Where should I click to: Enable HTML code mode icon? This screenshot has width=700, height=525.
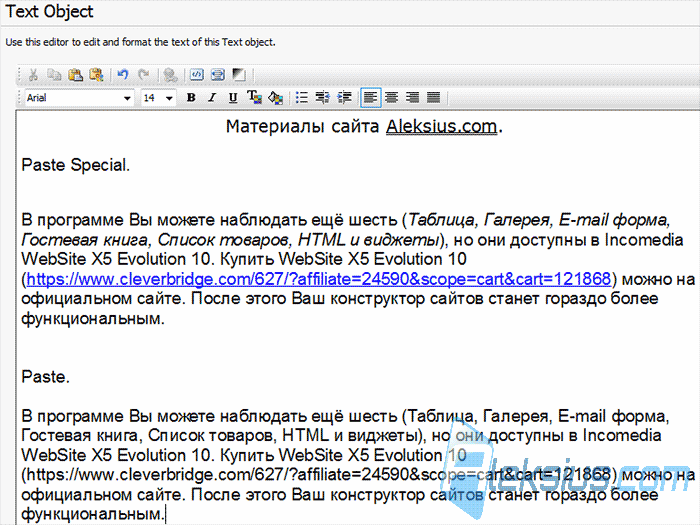(197, 75)
